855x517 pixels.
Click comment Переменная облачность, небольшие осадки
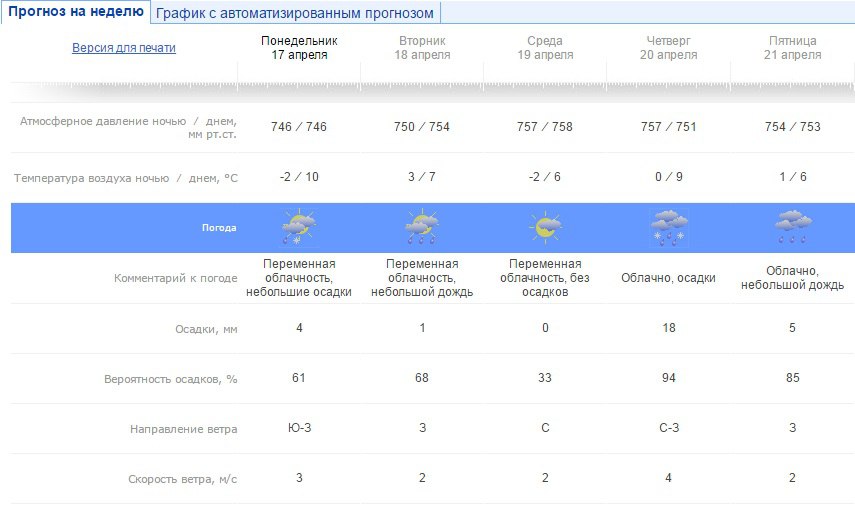(299, 278)
